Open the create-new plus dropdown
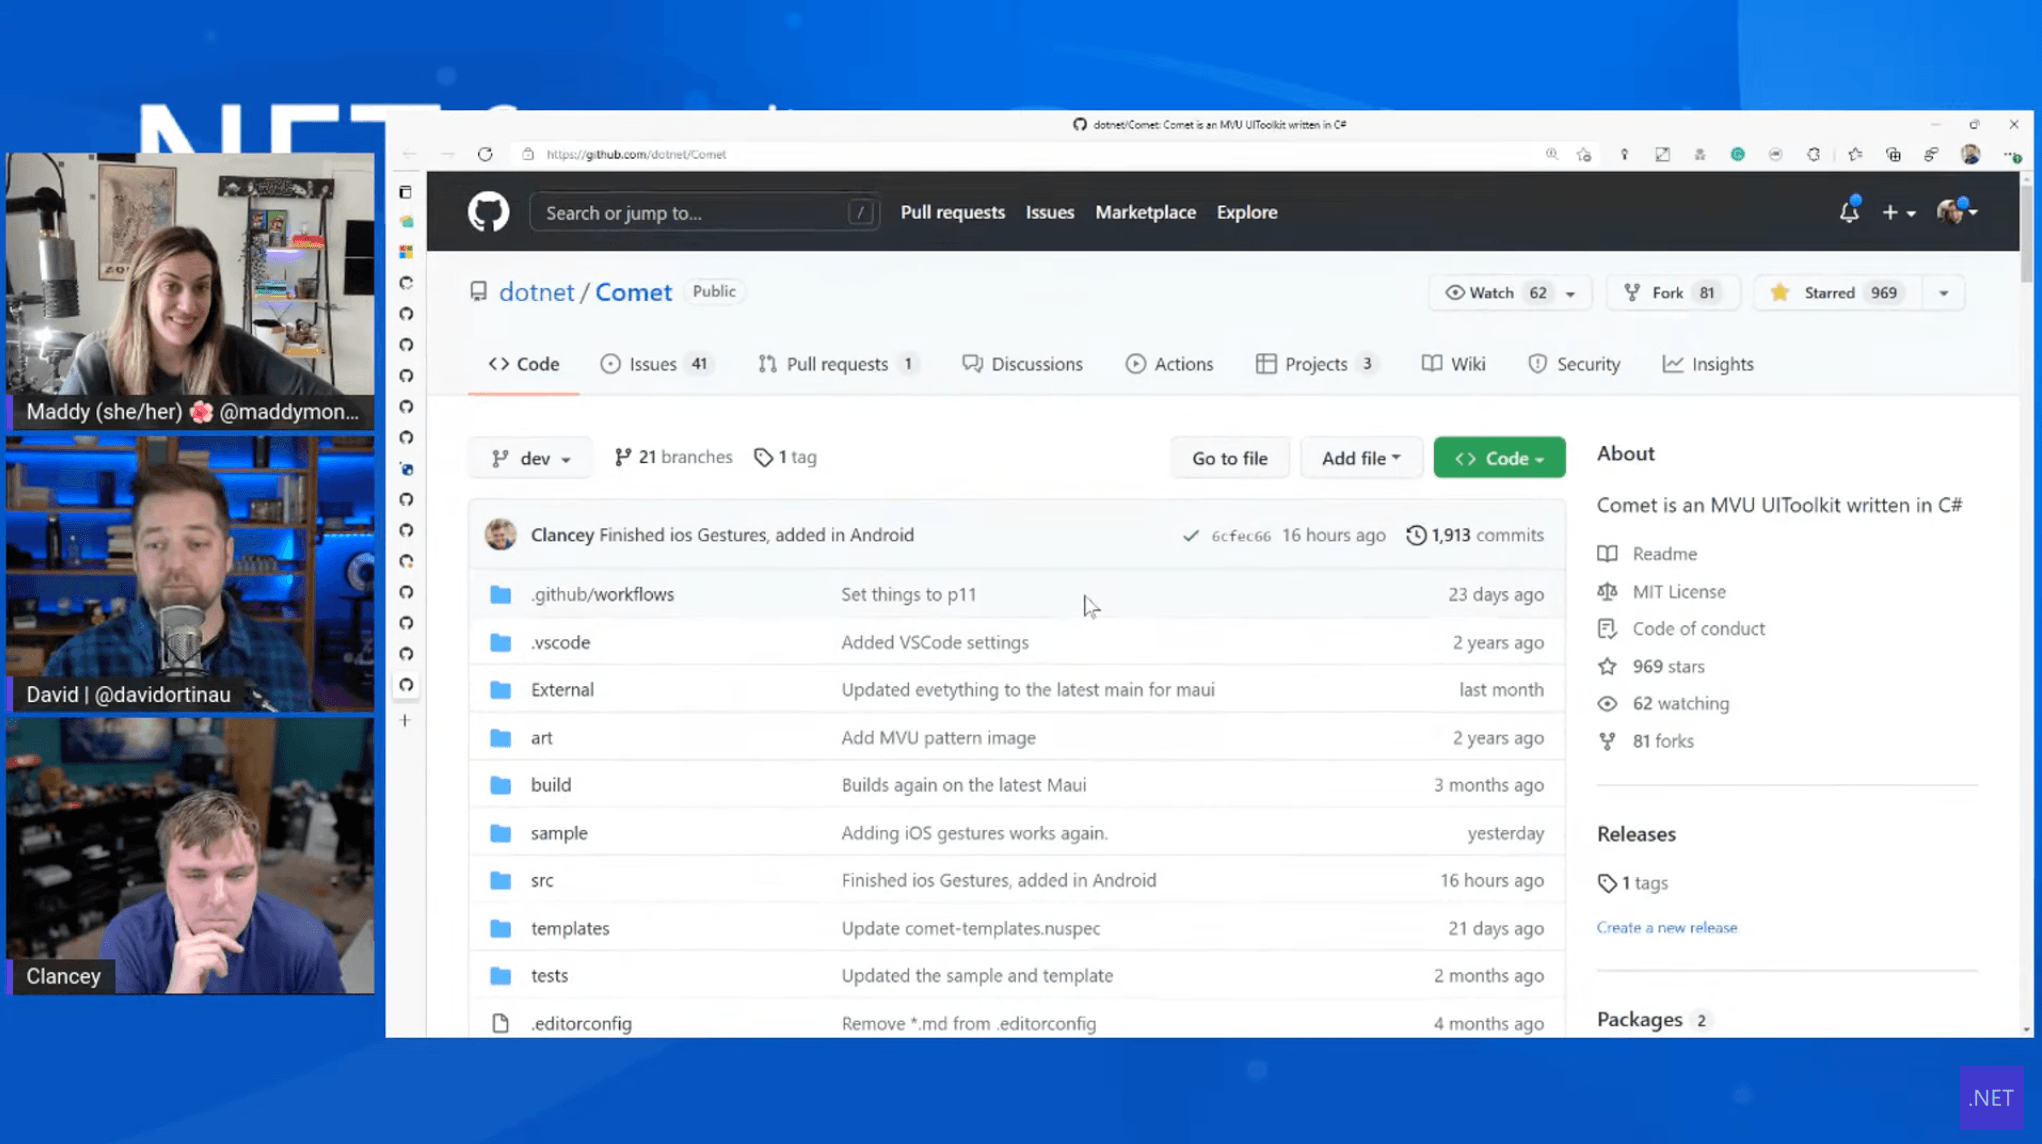2042x1144 pixels. tap(1898, 212)
